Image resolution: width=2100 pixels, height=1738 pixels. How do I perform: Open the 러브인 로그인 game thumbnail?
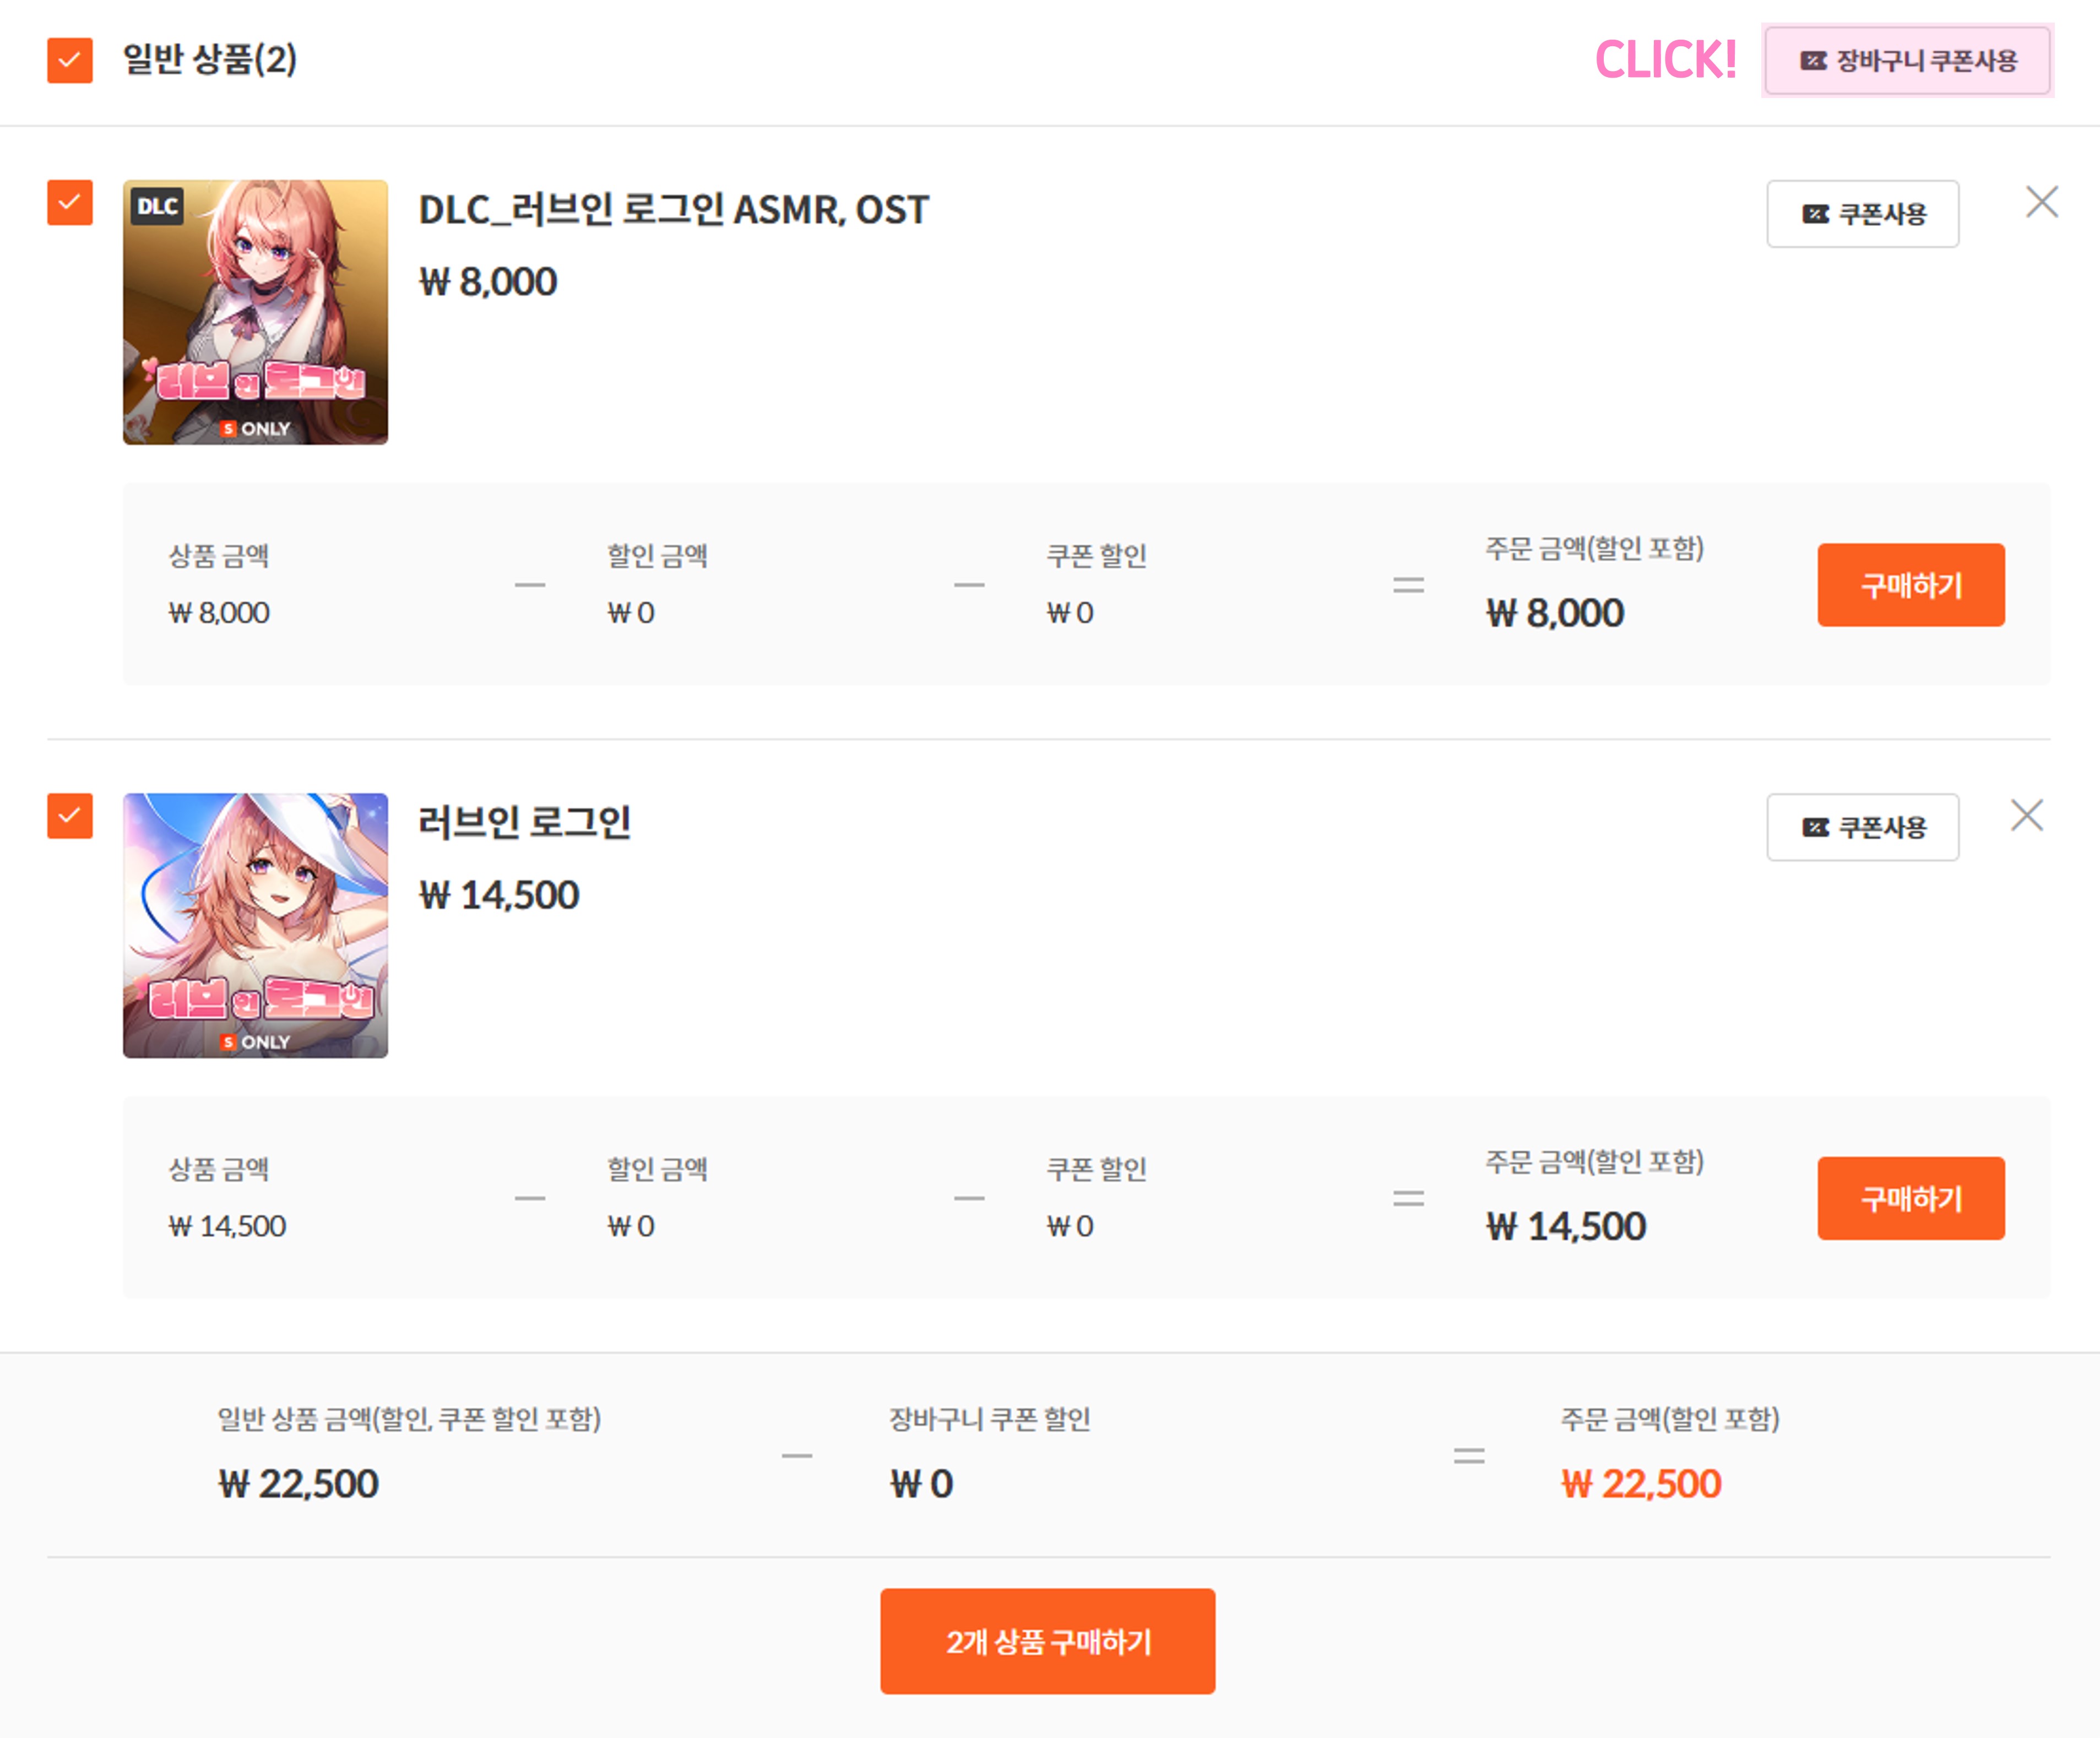255,925
